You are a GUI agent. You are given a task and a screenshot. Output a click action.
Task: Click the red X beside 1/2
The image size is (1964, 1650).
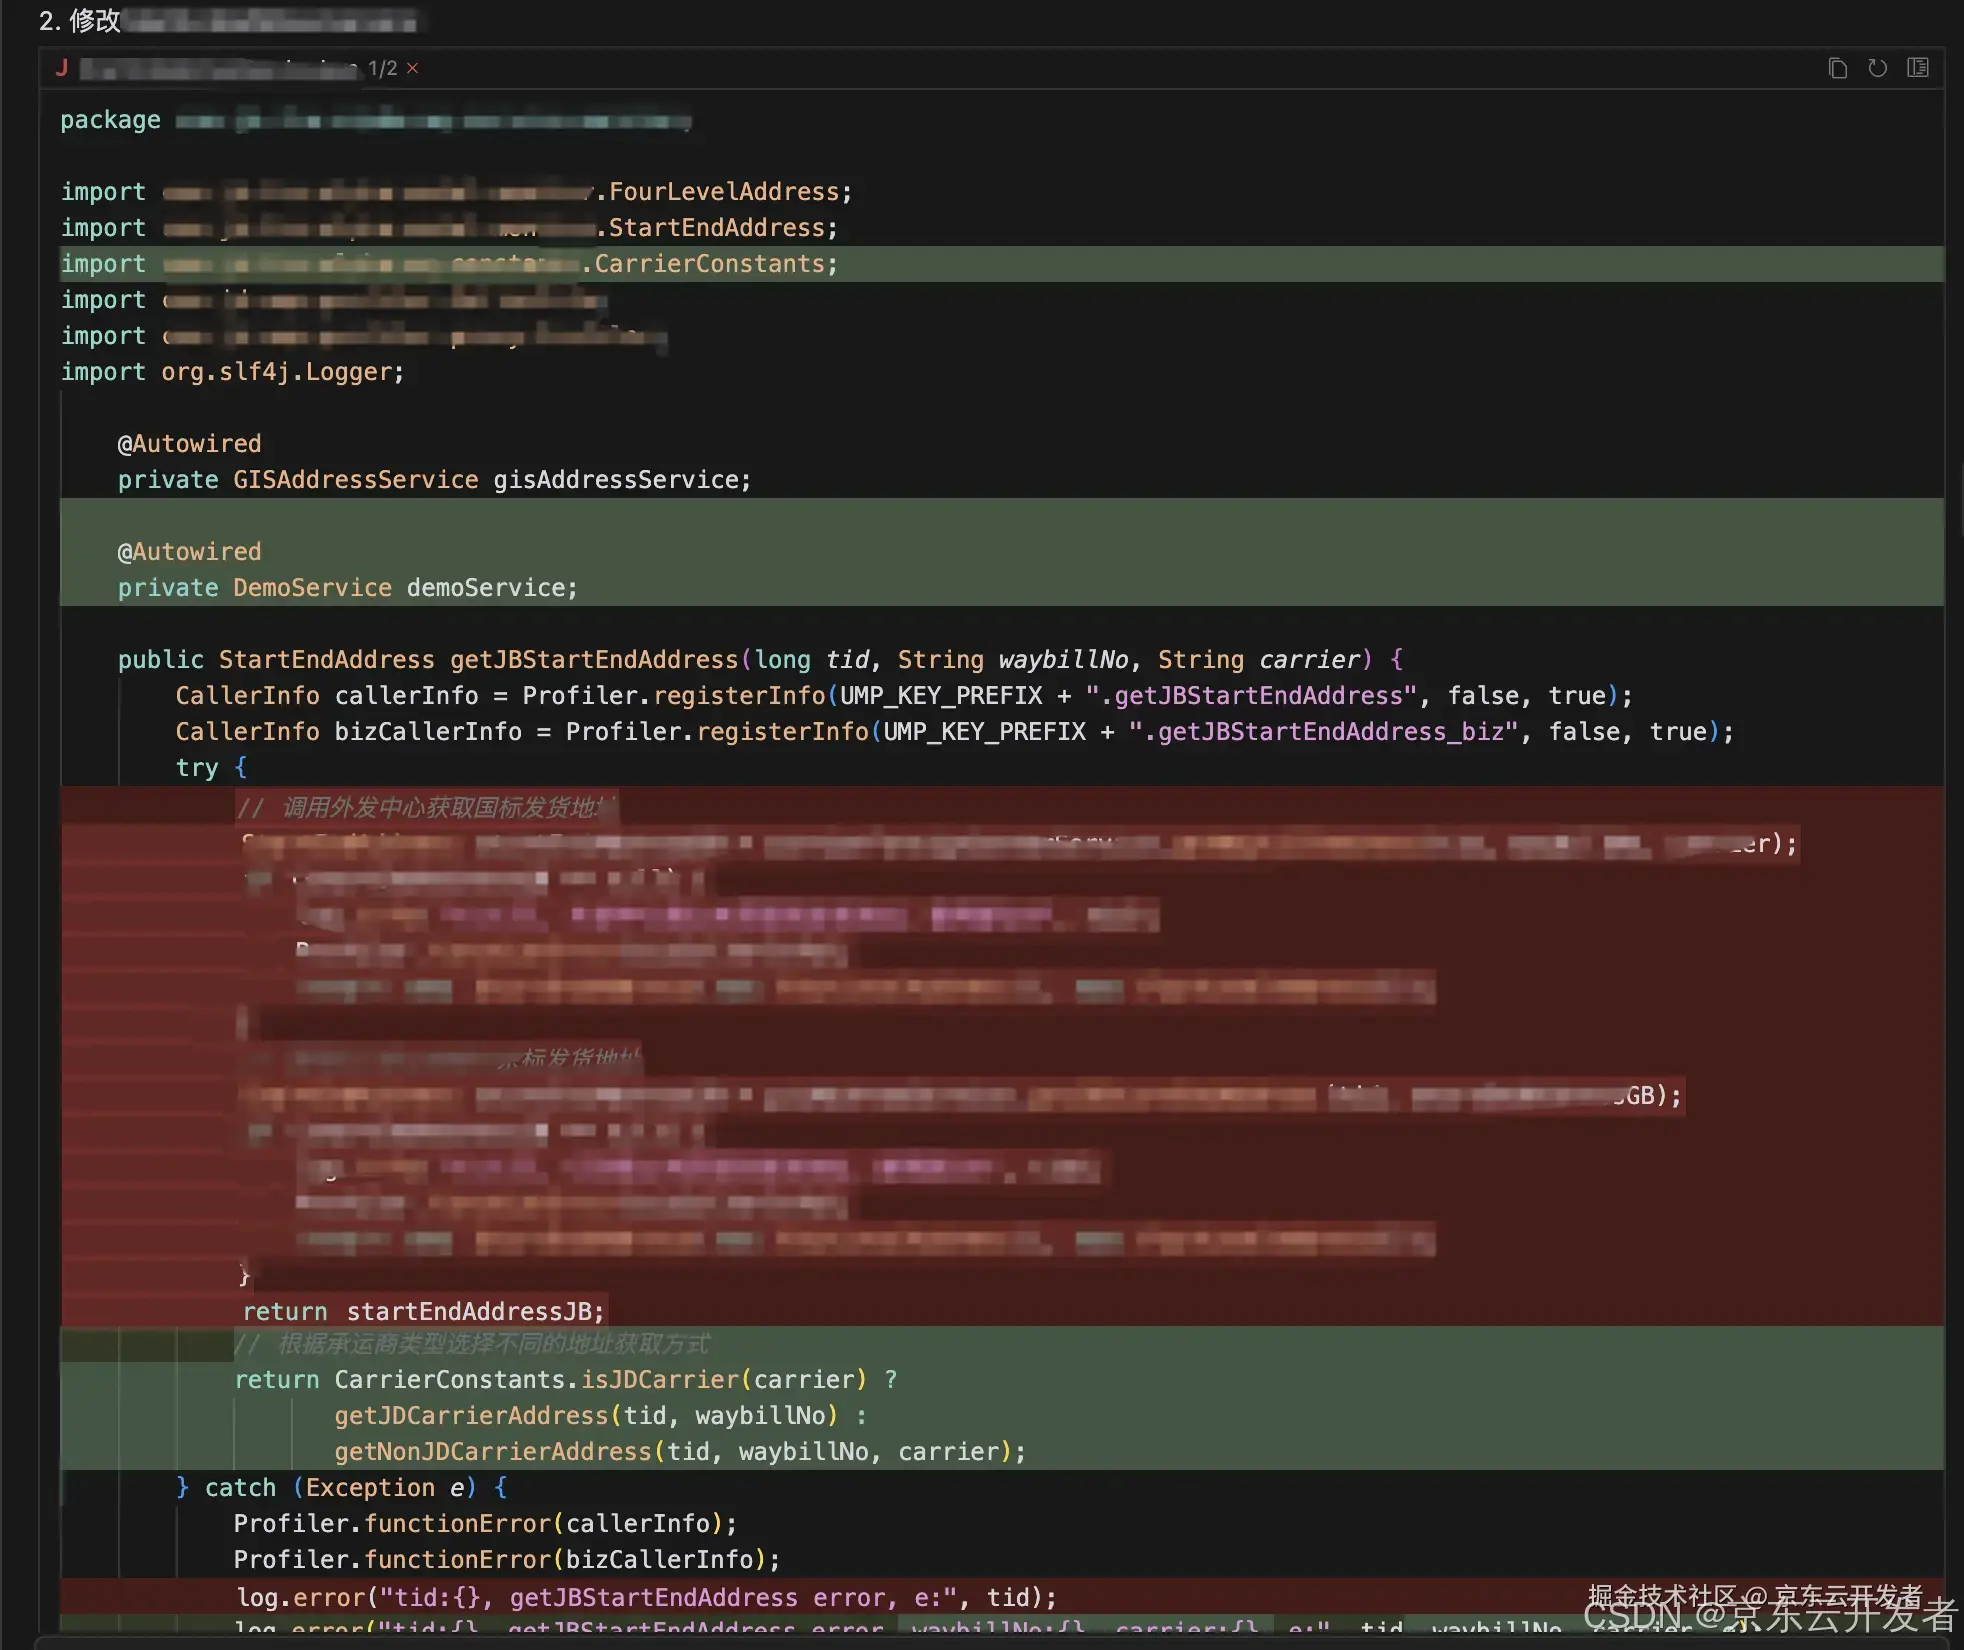click(412, 68)
